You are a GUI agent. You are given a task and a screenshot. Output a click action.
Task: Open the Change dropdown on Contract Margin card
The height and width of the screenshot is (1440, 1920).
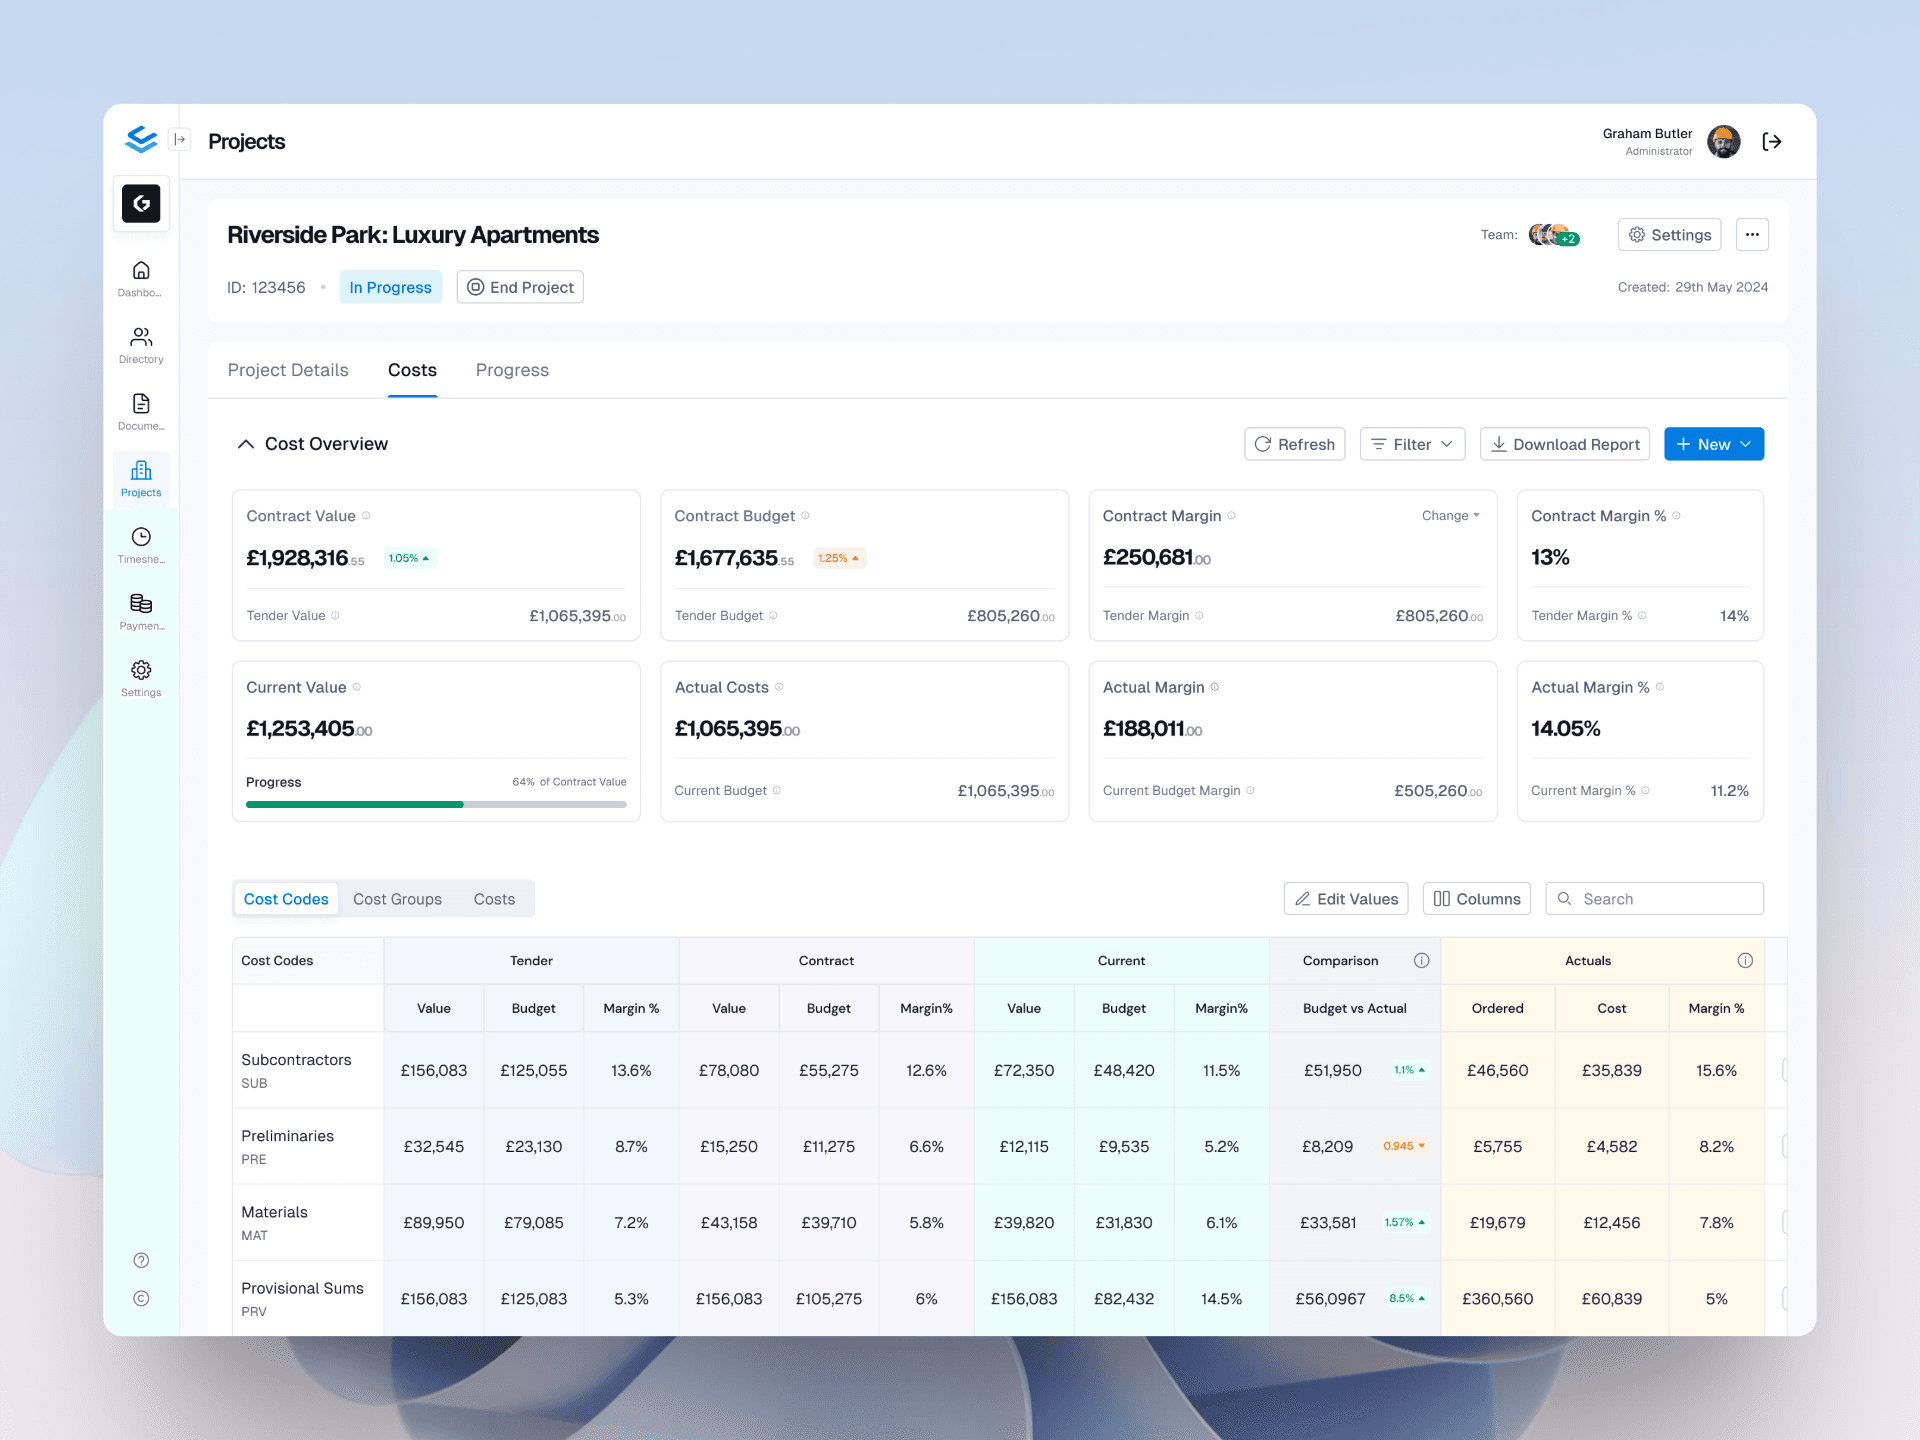(x=1450, y=516)
